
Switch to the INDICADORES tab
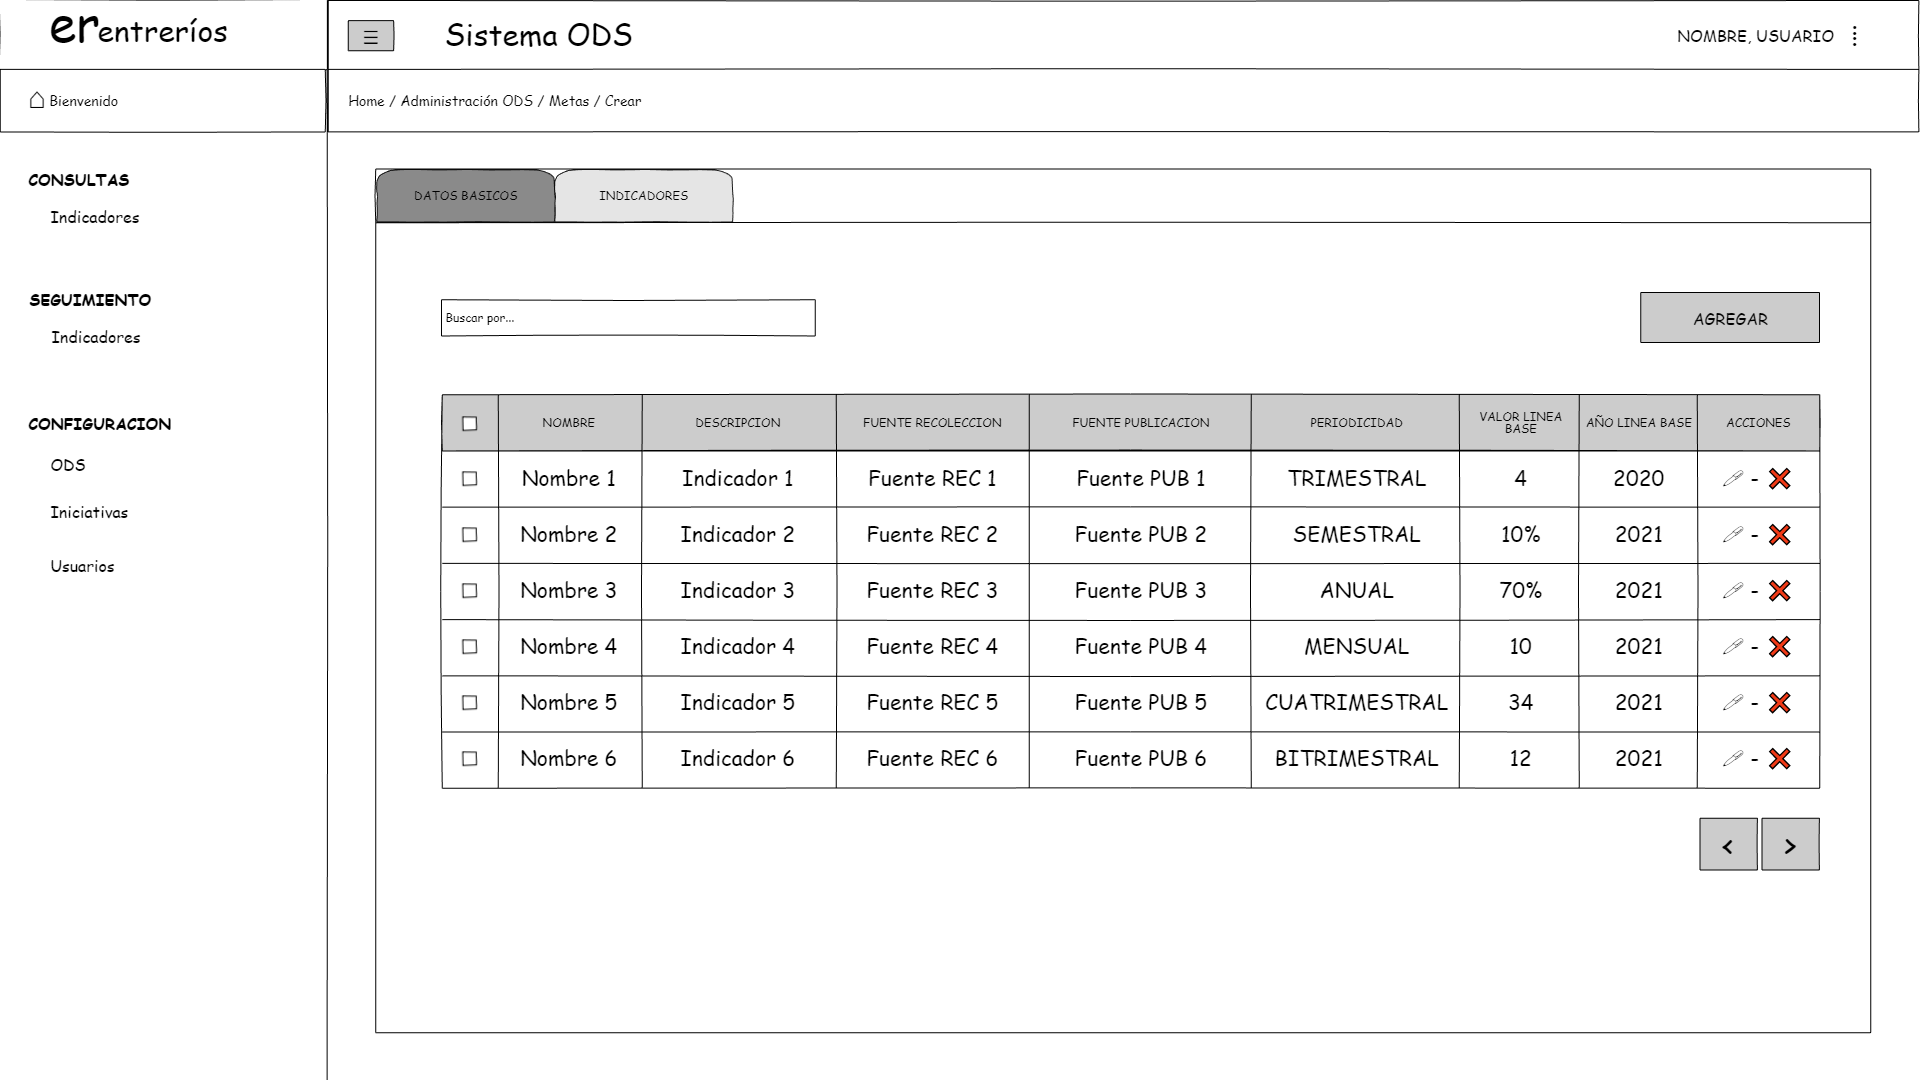click(643, 196)
